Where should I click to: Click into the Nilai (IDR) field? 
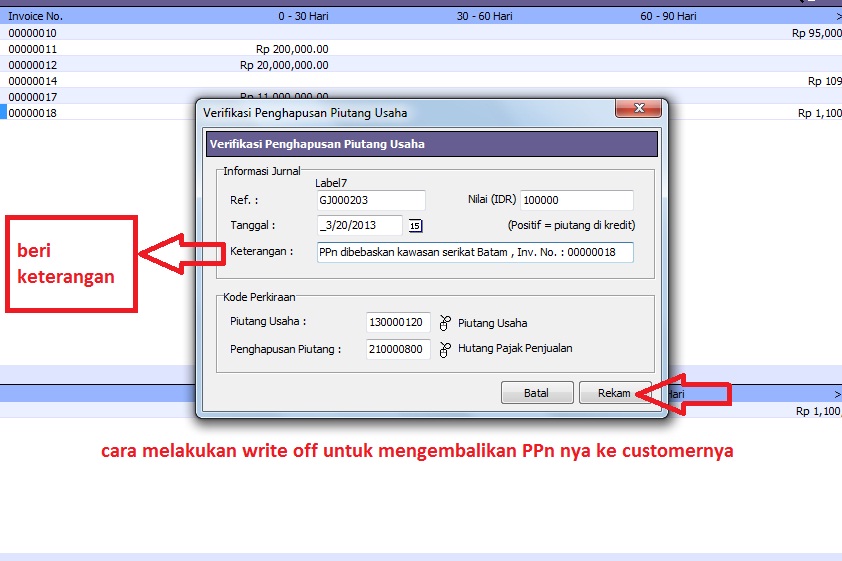pyautogui.click(x=576, y=200)
